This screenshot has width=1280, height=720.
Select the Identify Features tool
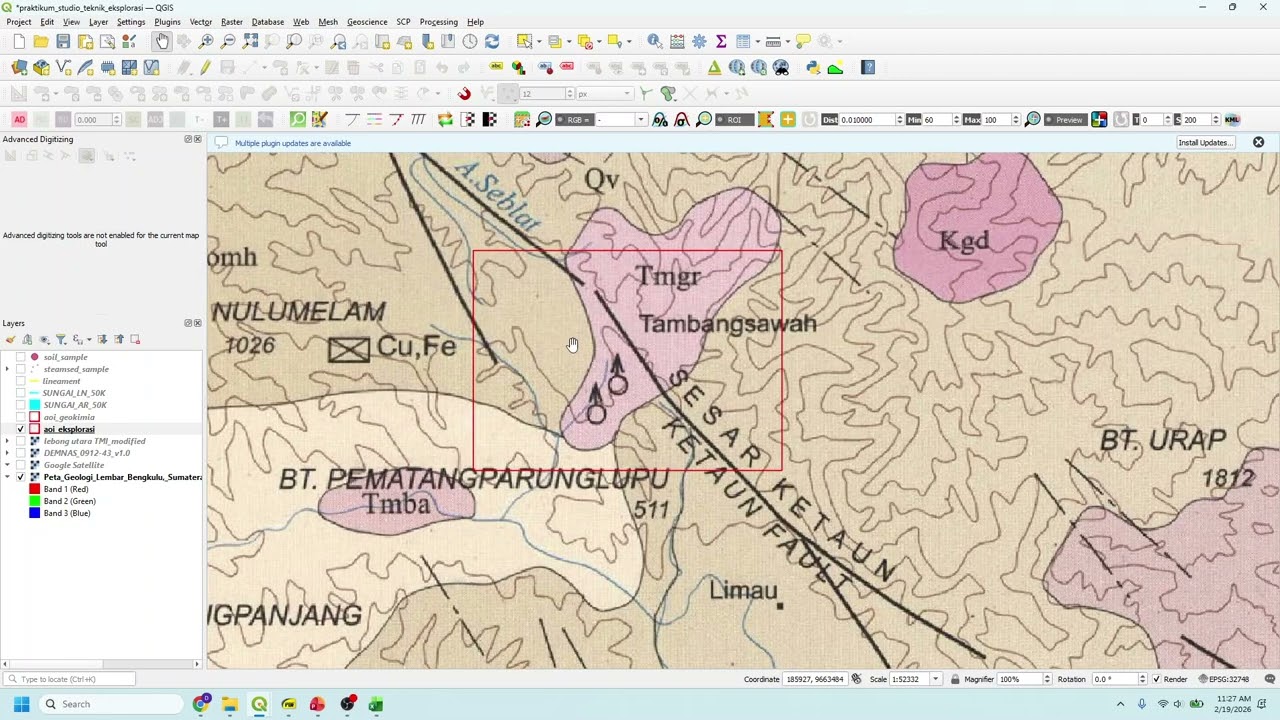point(654,41)
